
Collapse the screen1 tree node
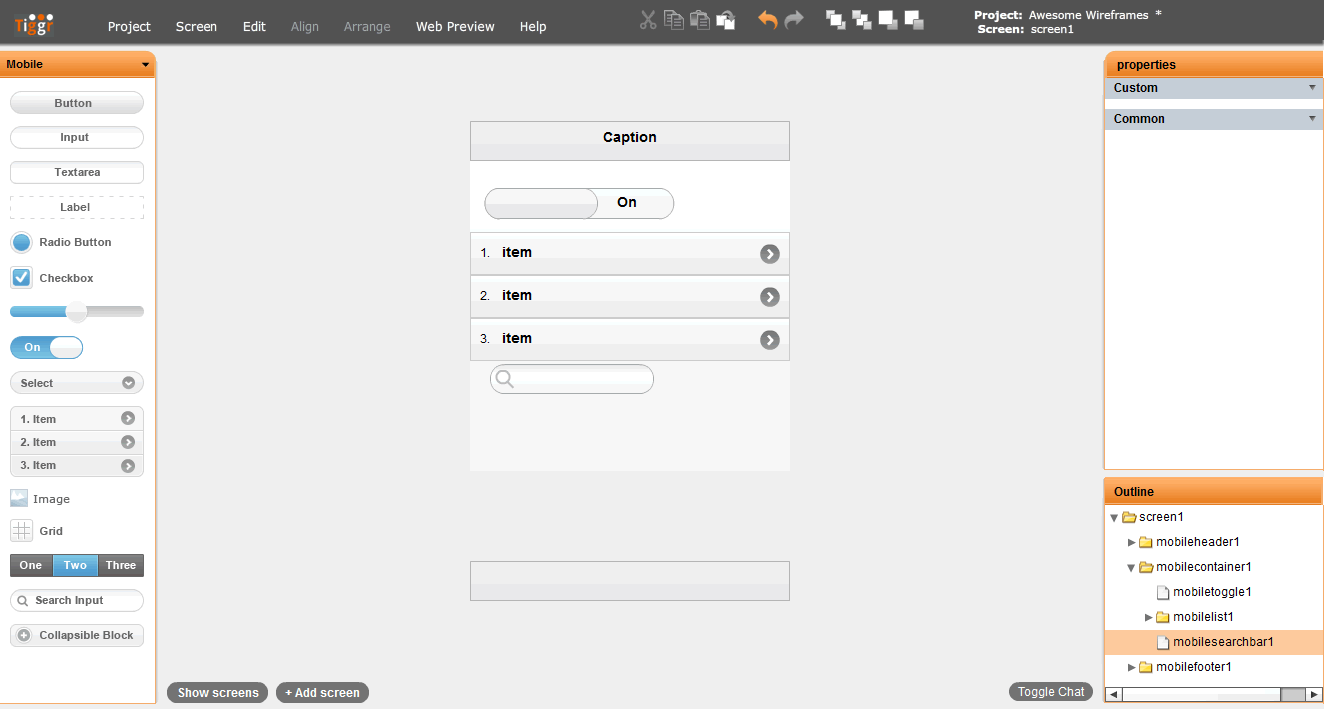(1114, 518)
